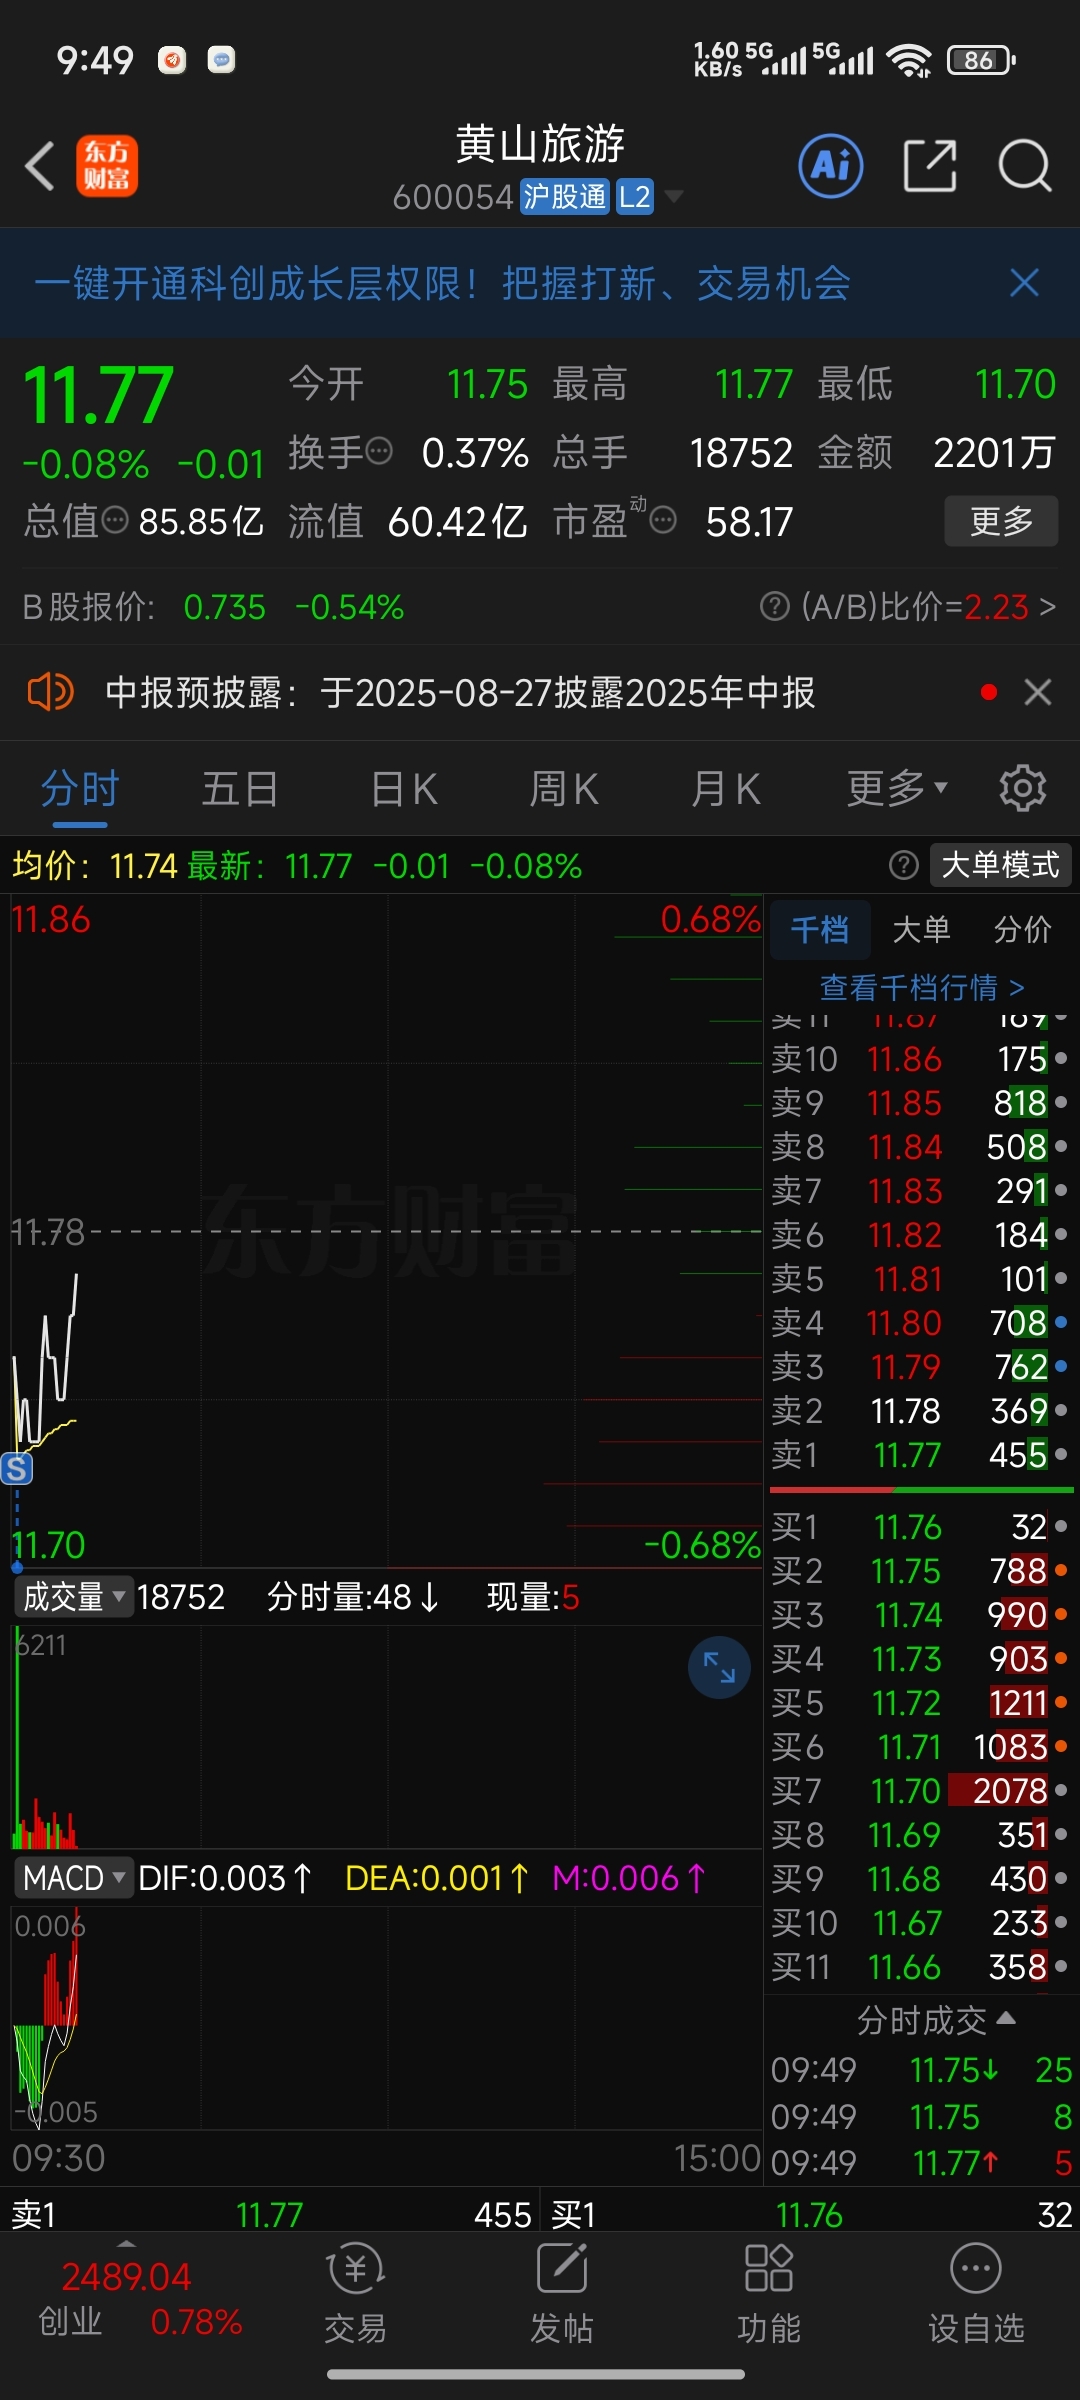Tap the current price 11.77

click(98, 395)
